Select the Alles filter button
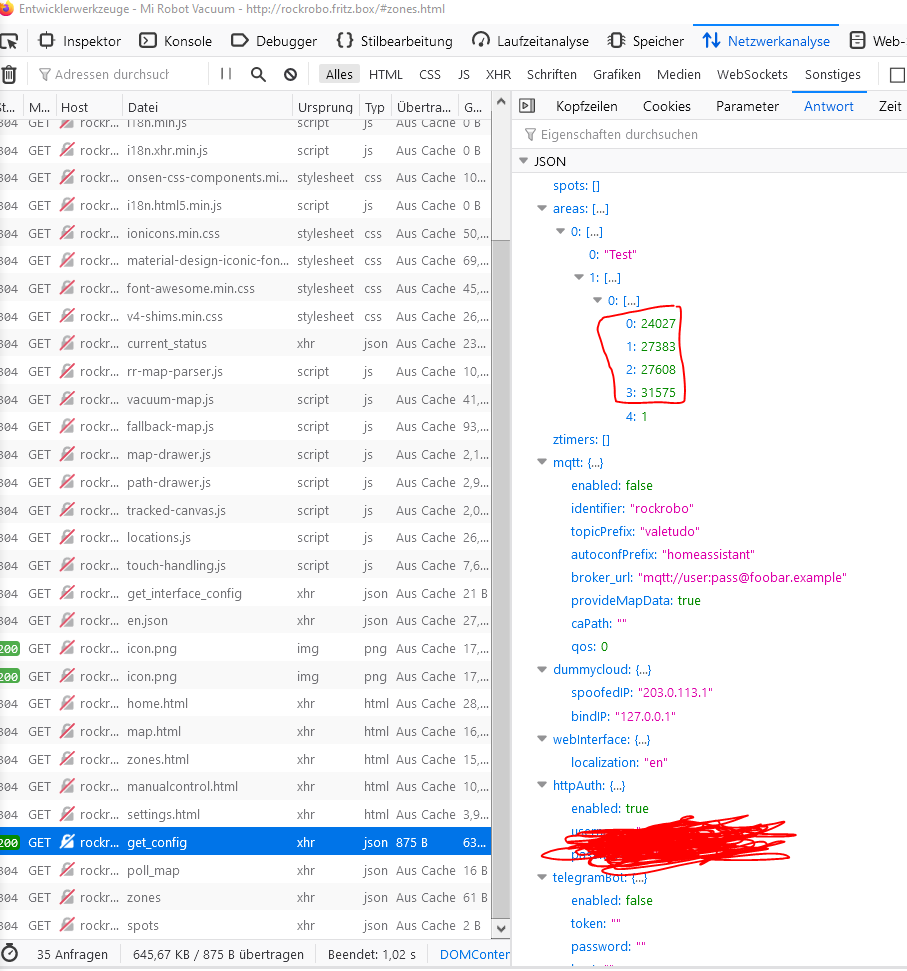Screen dimensions: 907x971 click(339, 75)
